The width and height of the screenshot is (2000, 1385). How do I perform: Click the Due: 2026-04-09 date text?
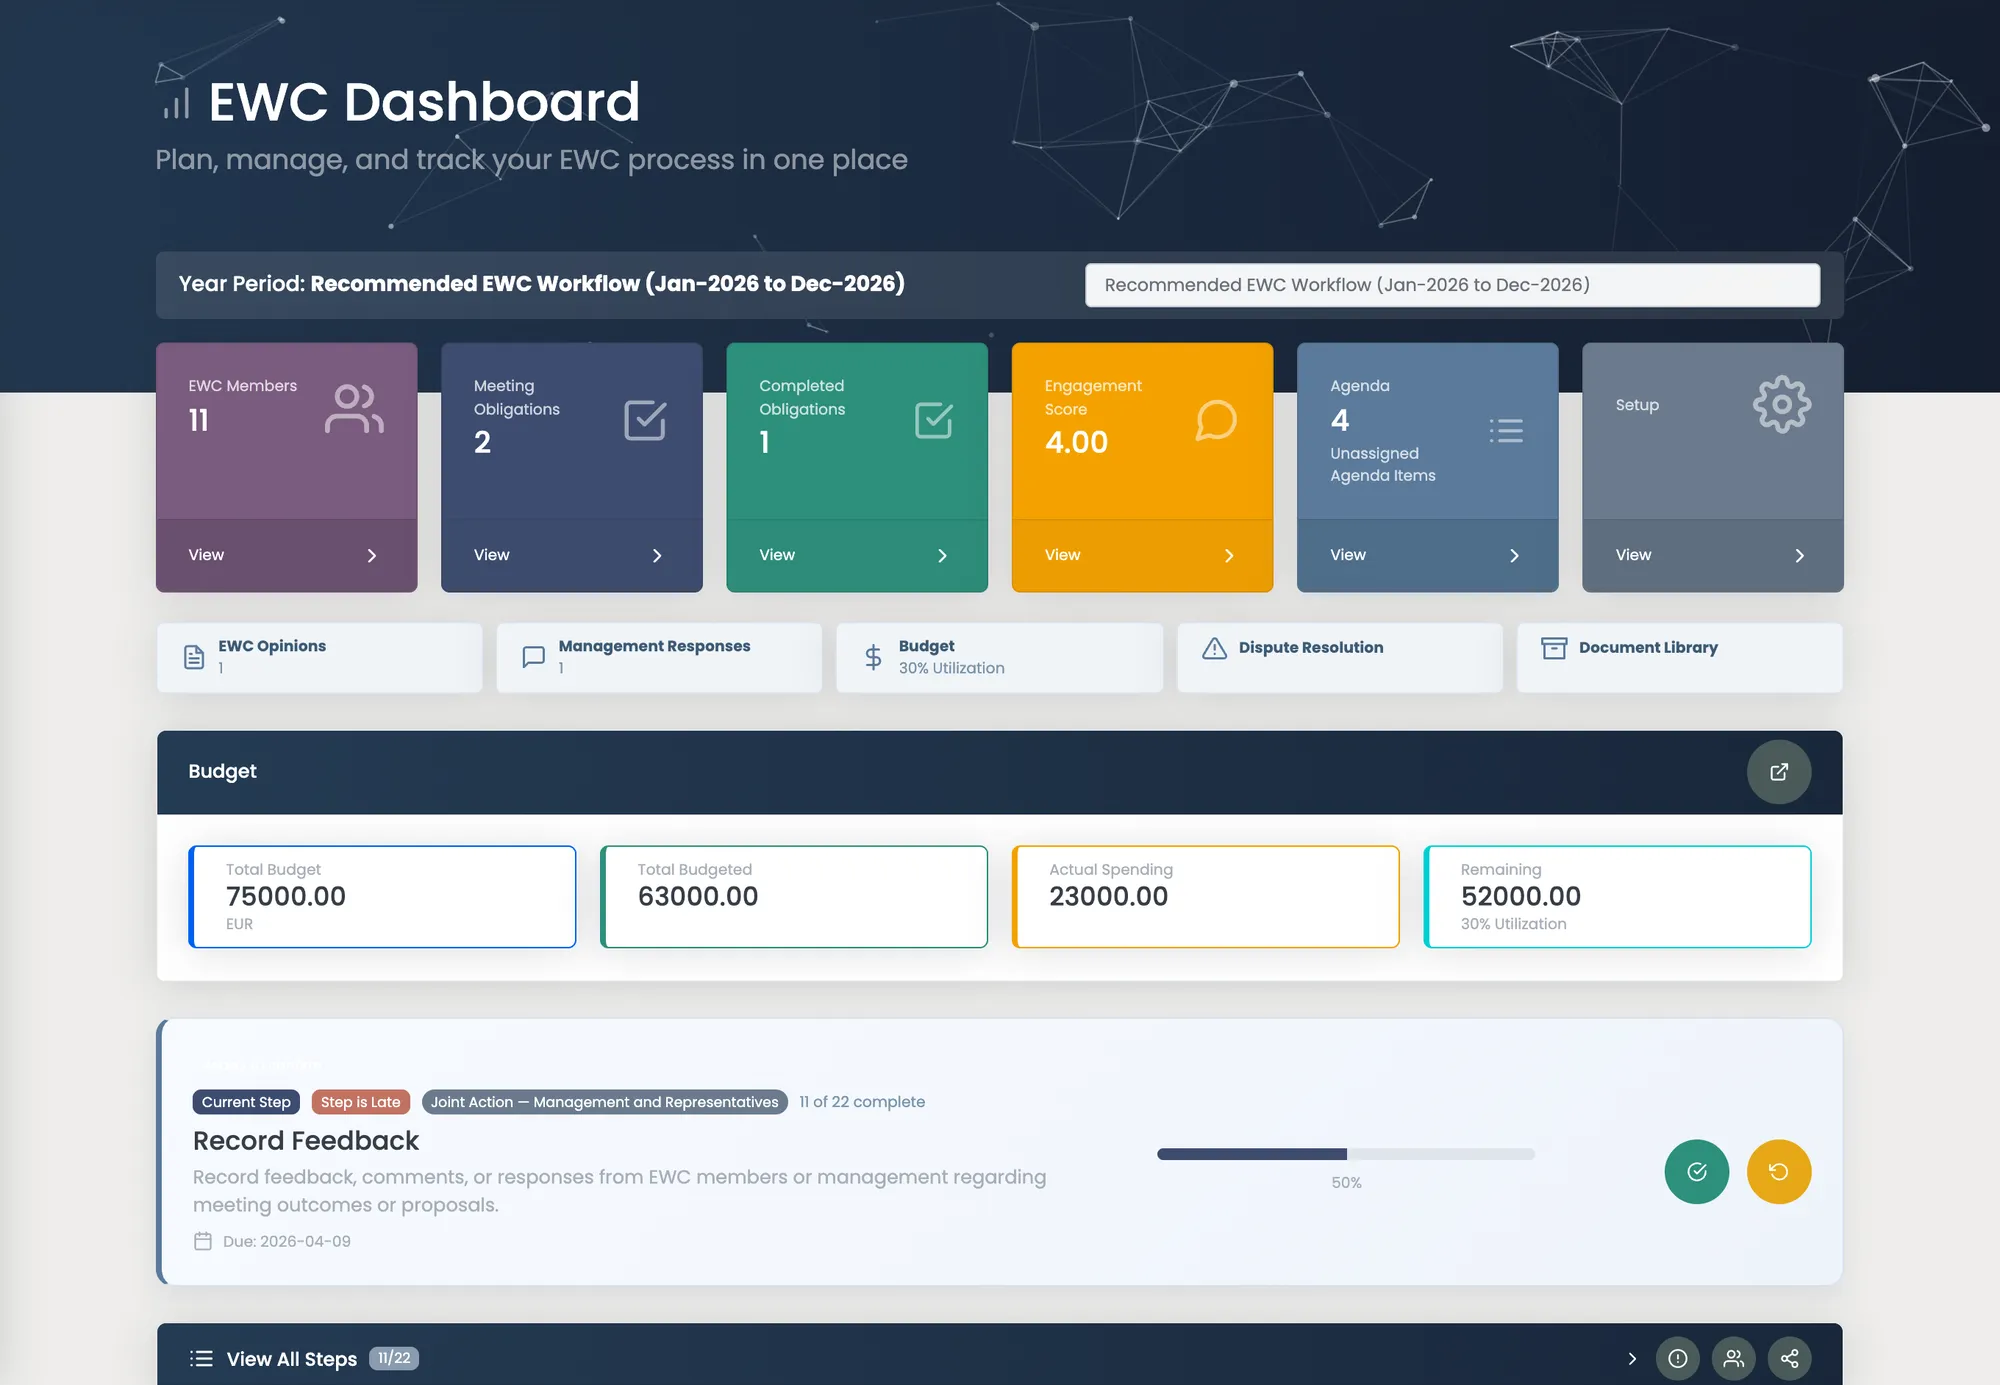pyautogui.click(x=287, y=1241)
